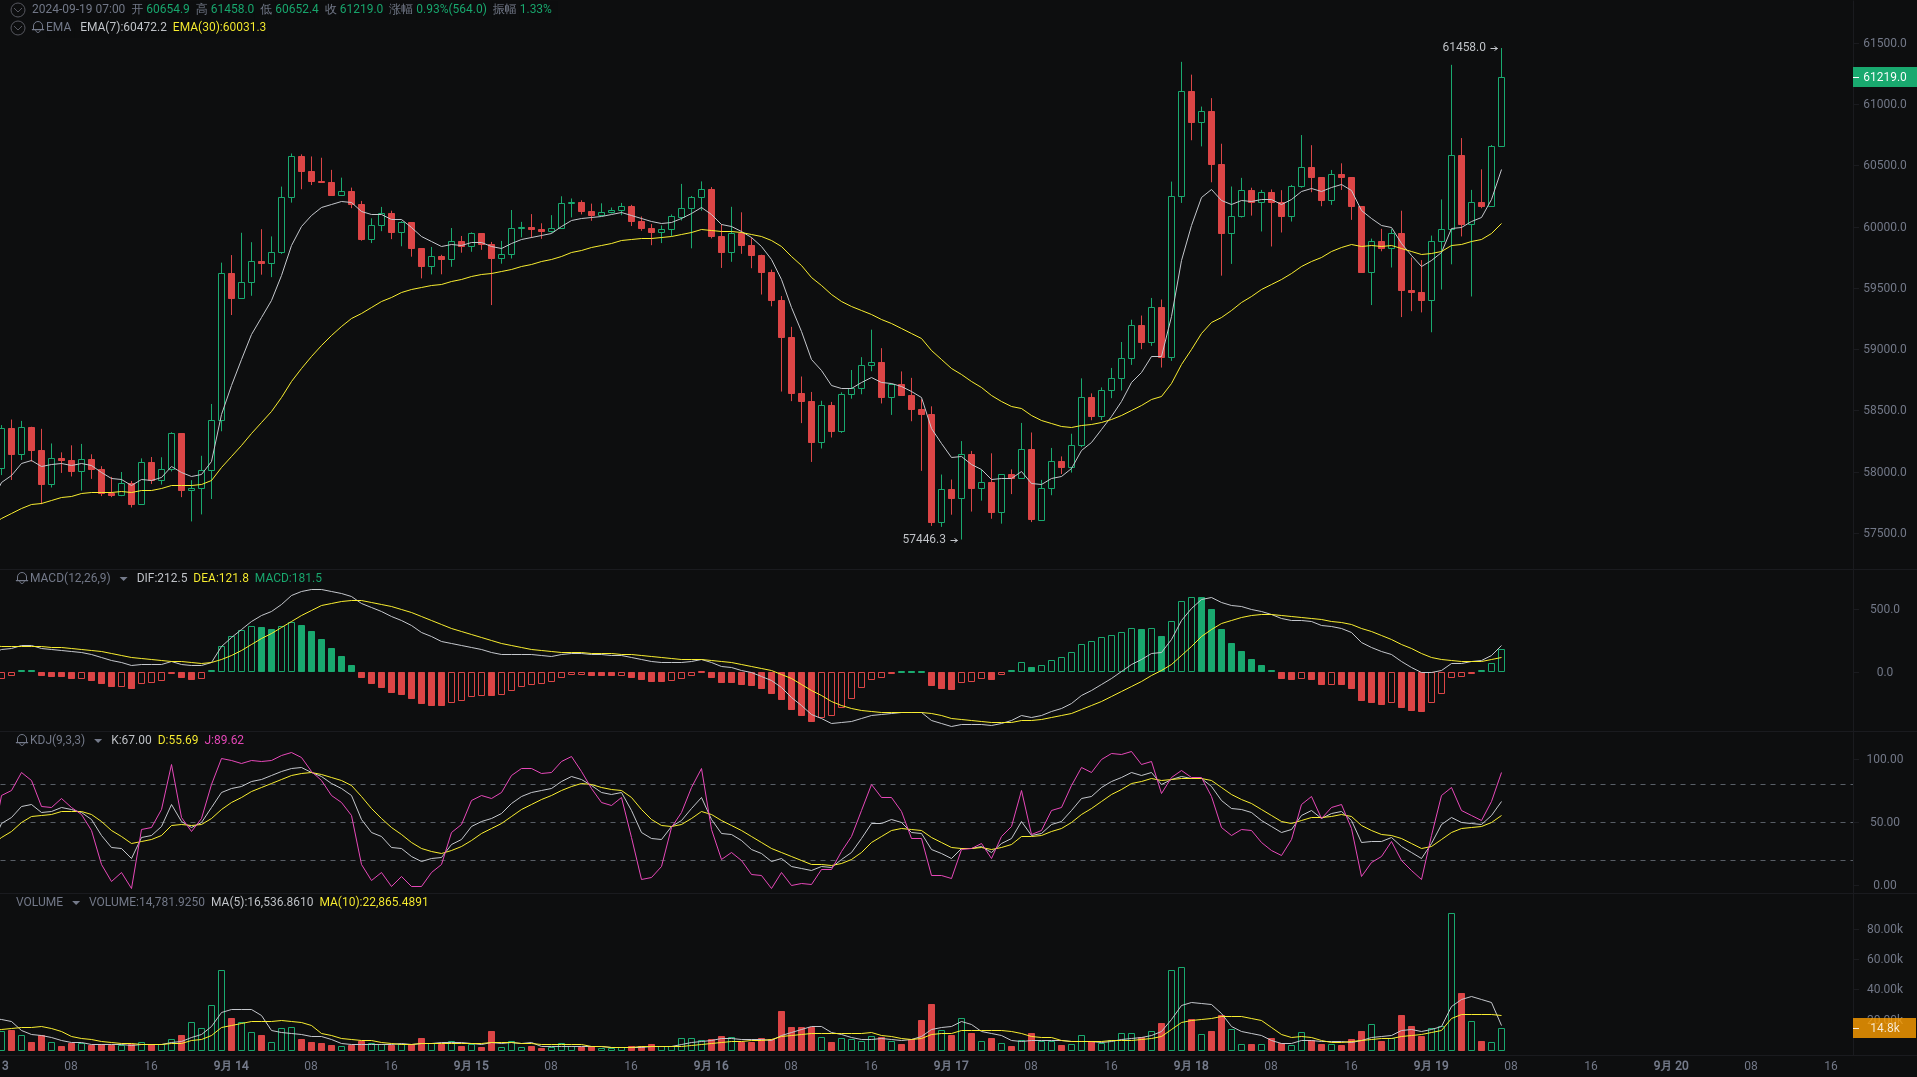Open the KDJ(9,3,3) dropdown arrow

[97, 741]
